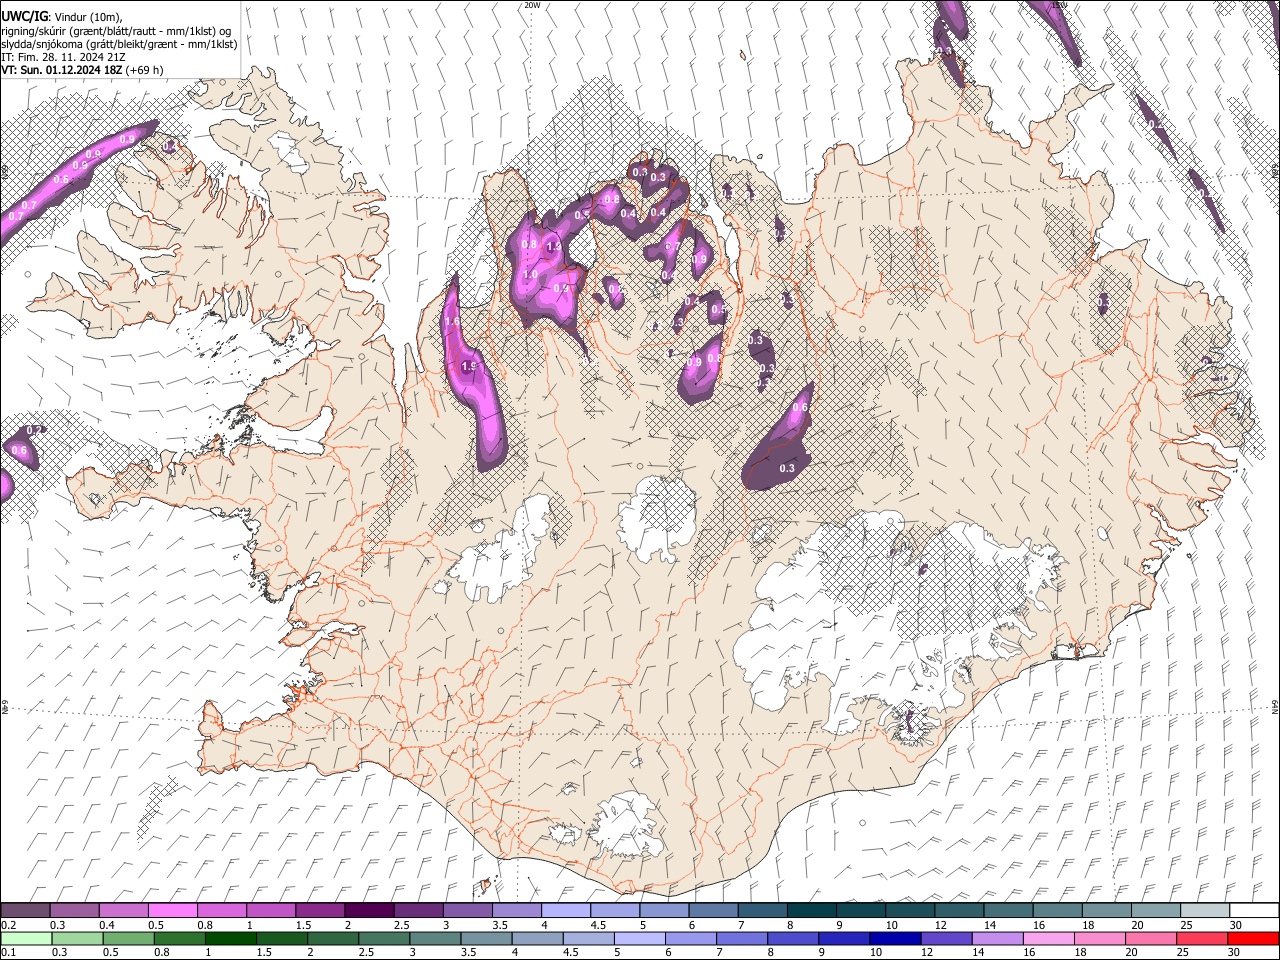Click upper scale white swatch at 30
The height and width of the screenshot is (960, 1280).
[1255, 911]
